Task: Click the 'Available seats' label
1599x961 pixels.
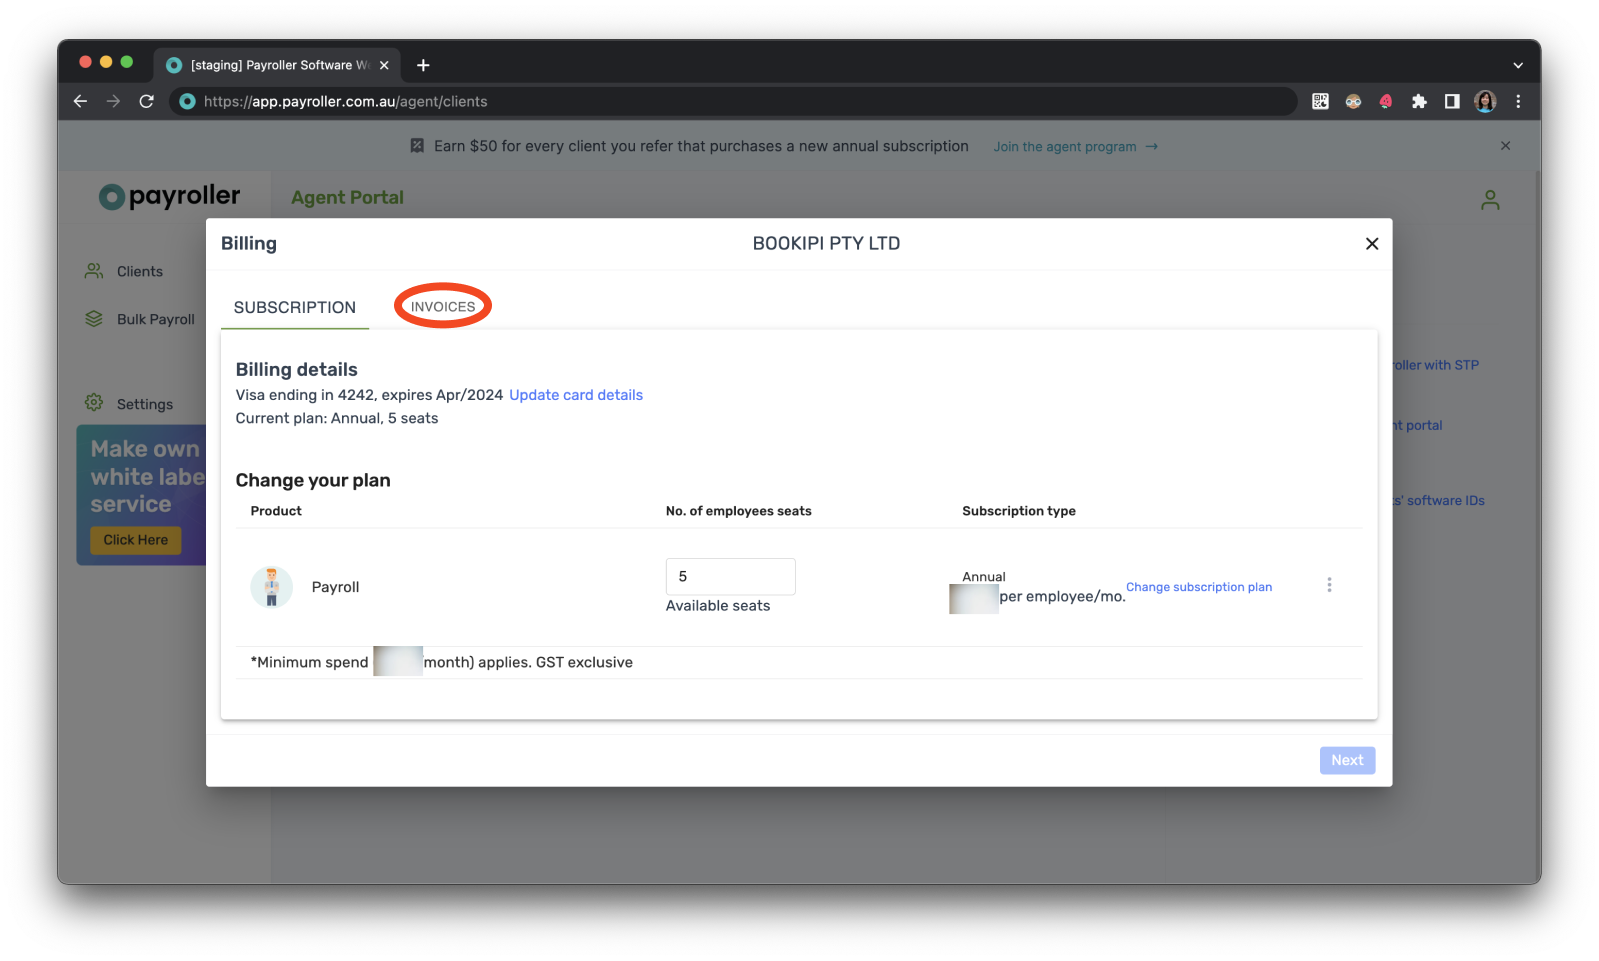Action: pyautogui.click(x=718, y=606)
